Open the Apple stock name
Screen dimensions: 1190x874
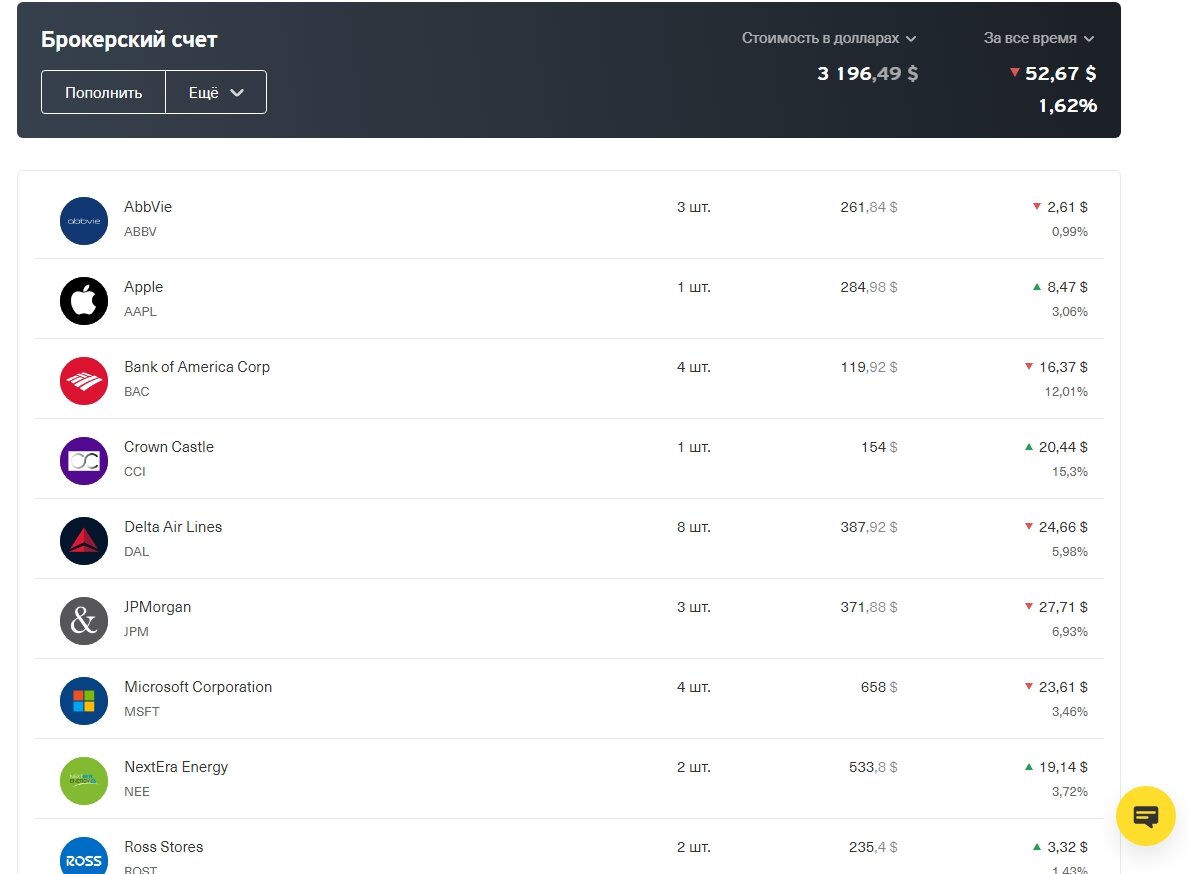pos(143,287)
